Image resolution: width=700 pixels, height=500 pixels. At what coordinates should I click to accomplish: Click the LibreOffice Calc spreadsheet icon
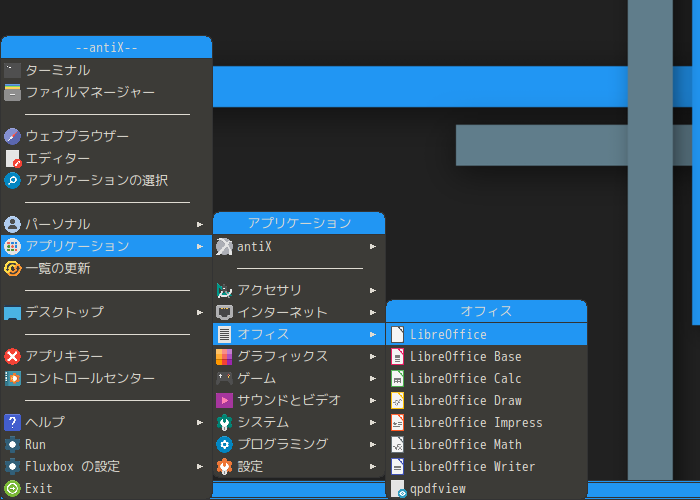click(397, 379)
